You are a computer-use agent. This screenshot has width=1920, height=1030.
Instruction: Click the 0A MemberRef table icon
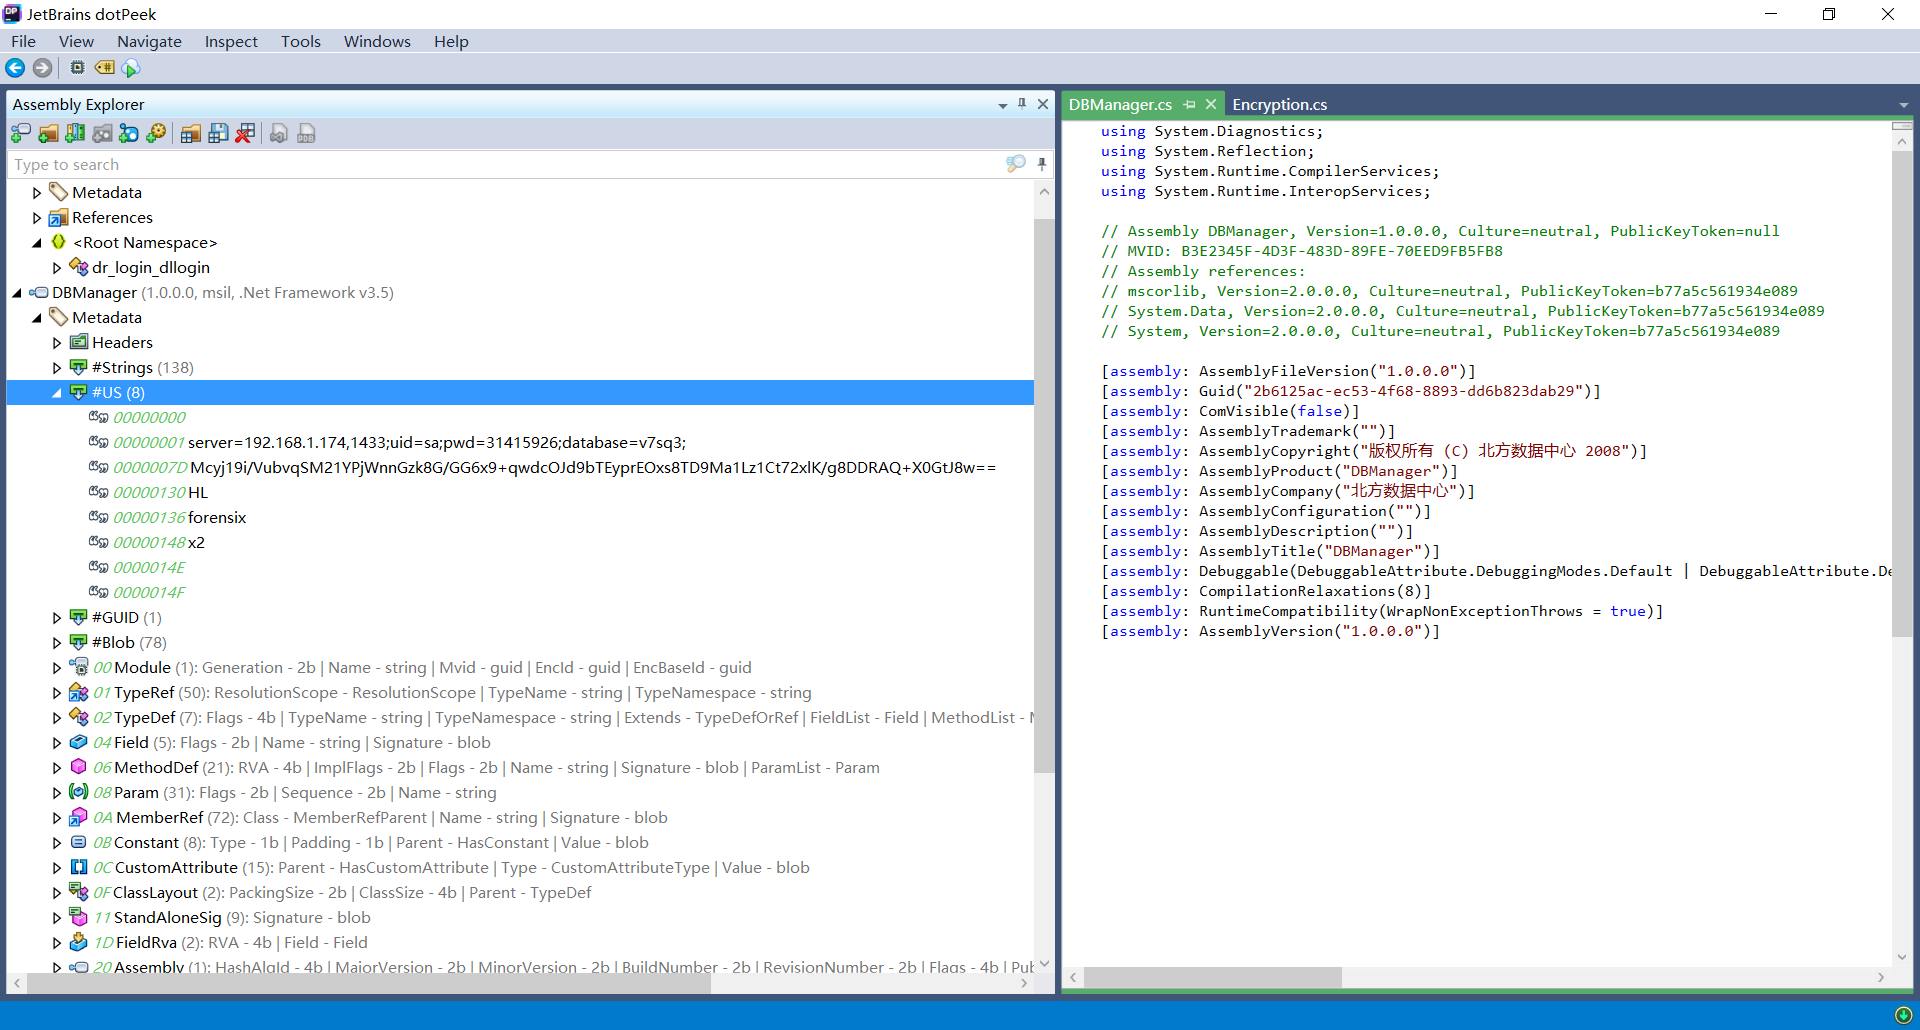[x=79, y=817]
